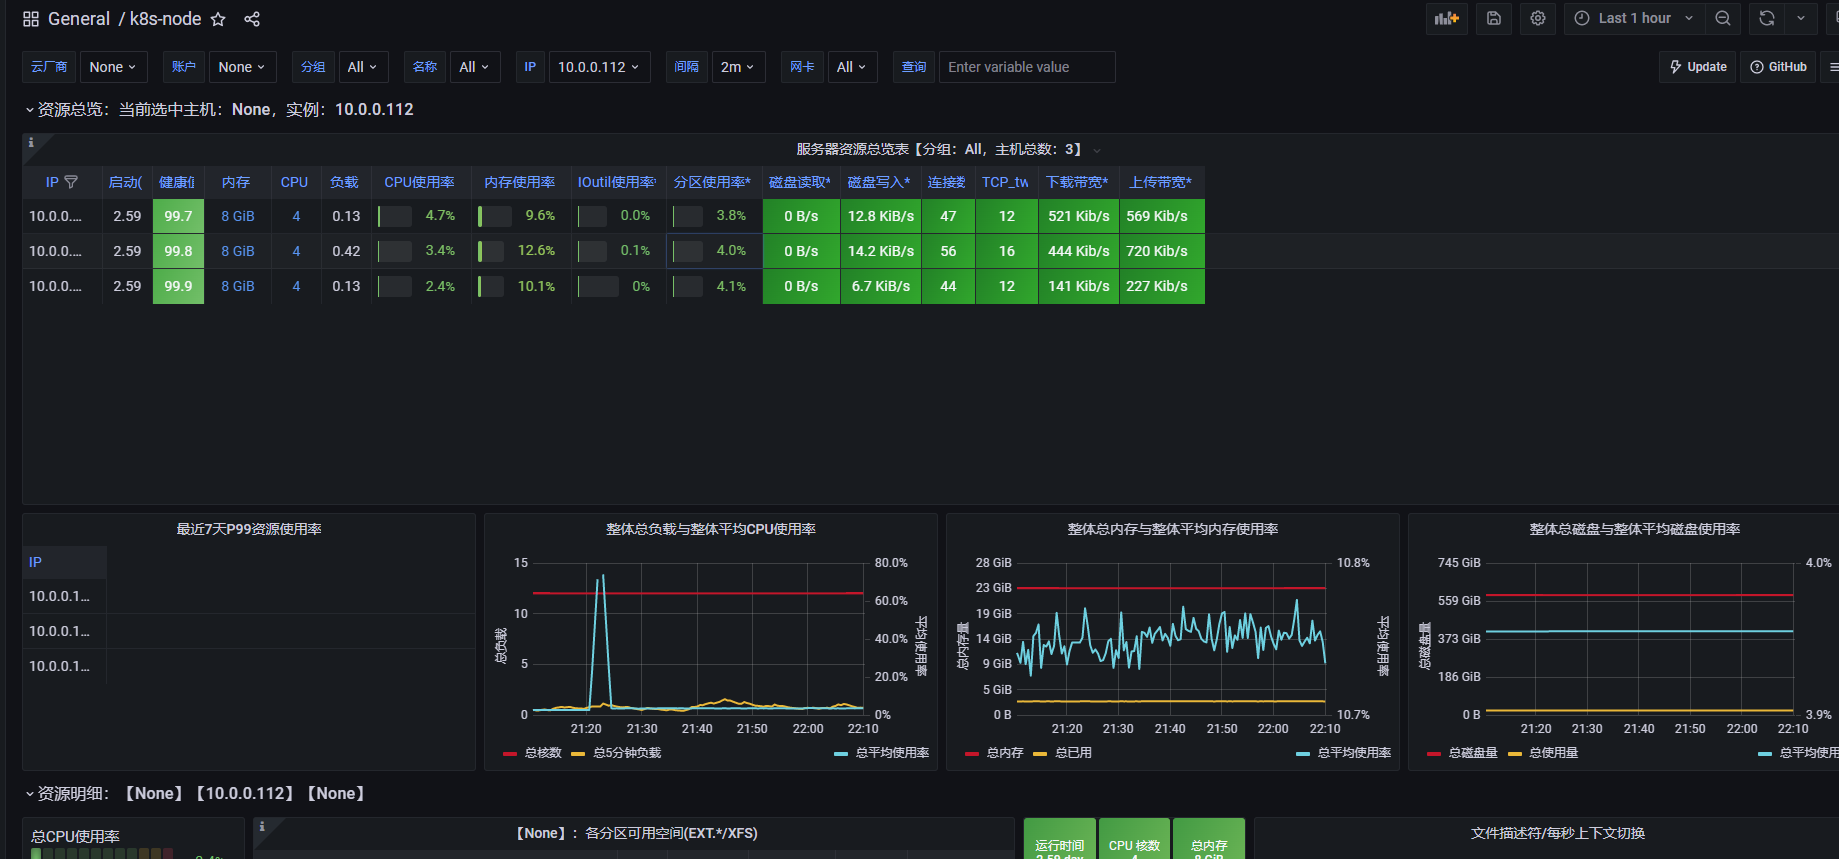Open 整体总负载与整体平均CPU使用率 panel title
1839x859 pixels.
(x=711, y=529)
